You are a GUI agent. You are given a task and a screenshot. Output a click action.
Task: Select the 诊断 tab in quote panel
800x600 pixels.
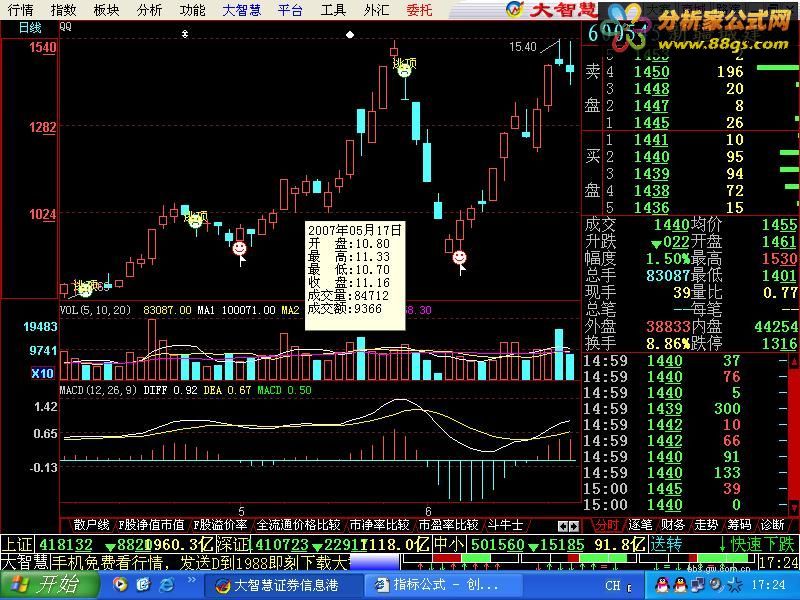(x=772, y=525)
